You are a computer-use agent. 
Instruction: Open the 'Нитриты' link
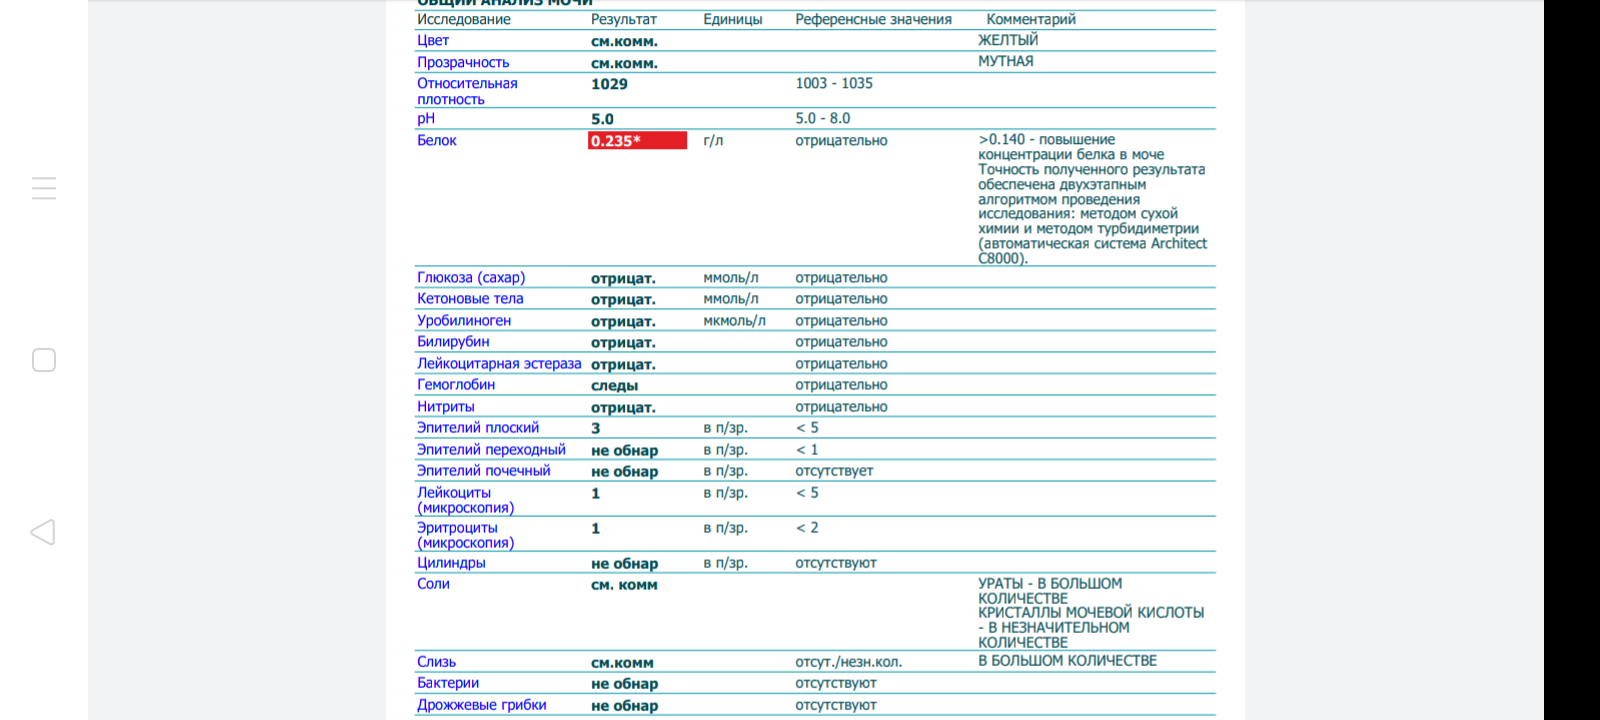[446, 407]
